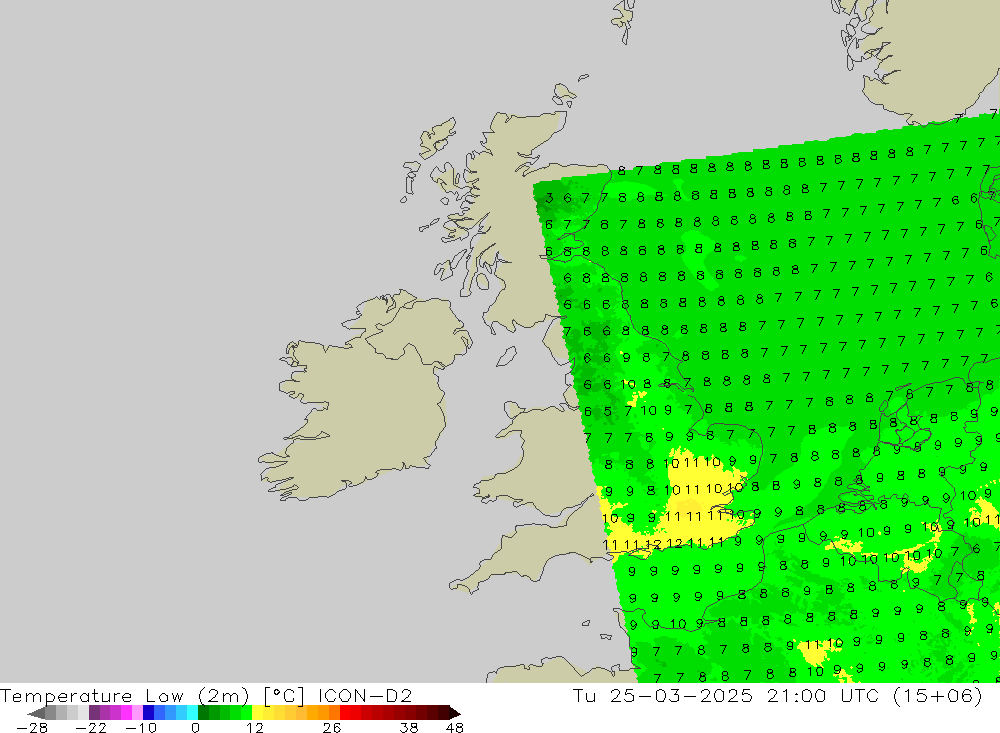Select the dark blue swatch above -10
This screenshot has width=1000, height=733.
[148, 713]
